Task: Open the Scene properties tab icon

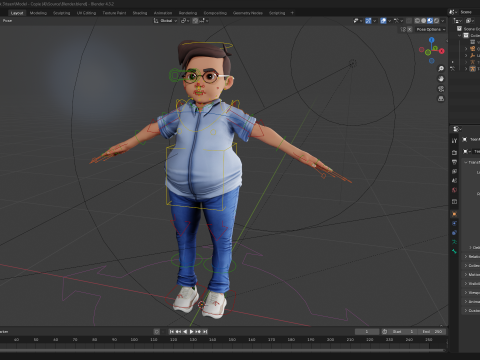Action: click(454, 181)
